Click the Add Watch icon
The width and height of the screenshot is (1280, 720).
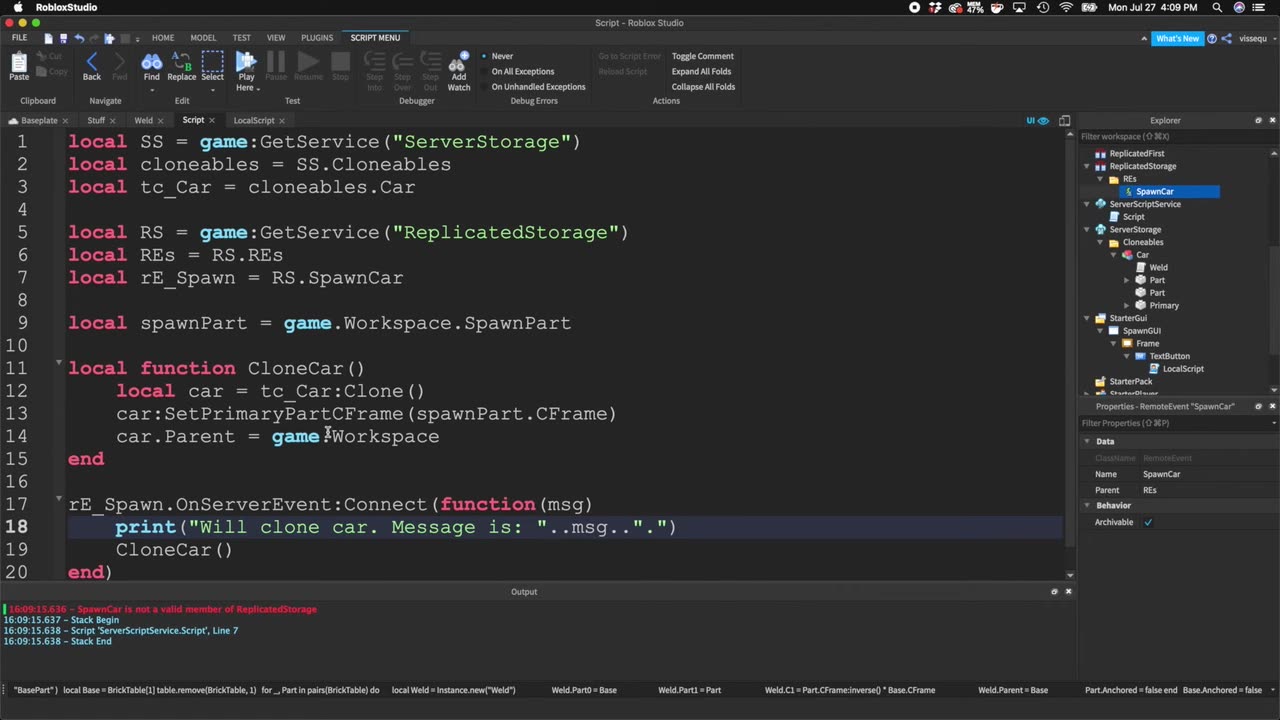[x=459, y=62]
